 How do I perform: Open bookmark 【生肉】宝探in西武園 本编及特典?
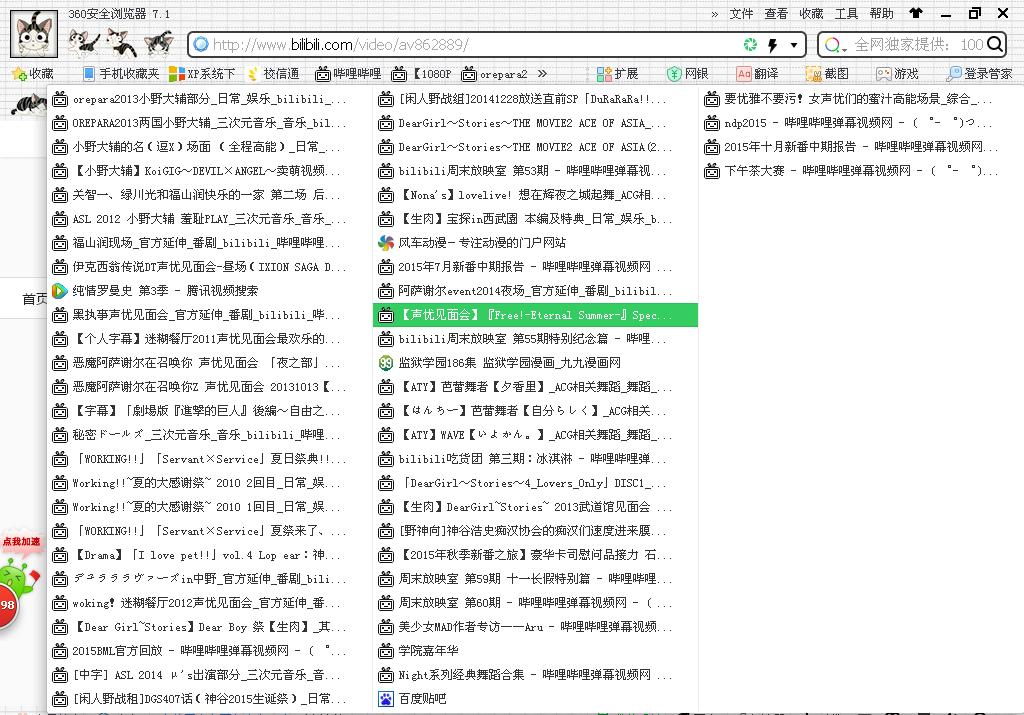tap(536, 219)
